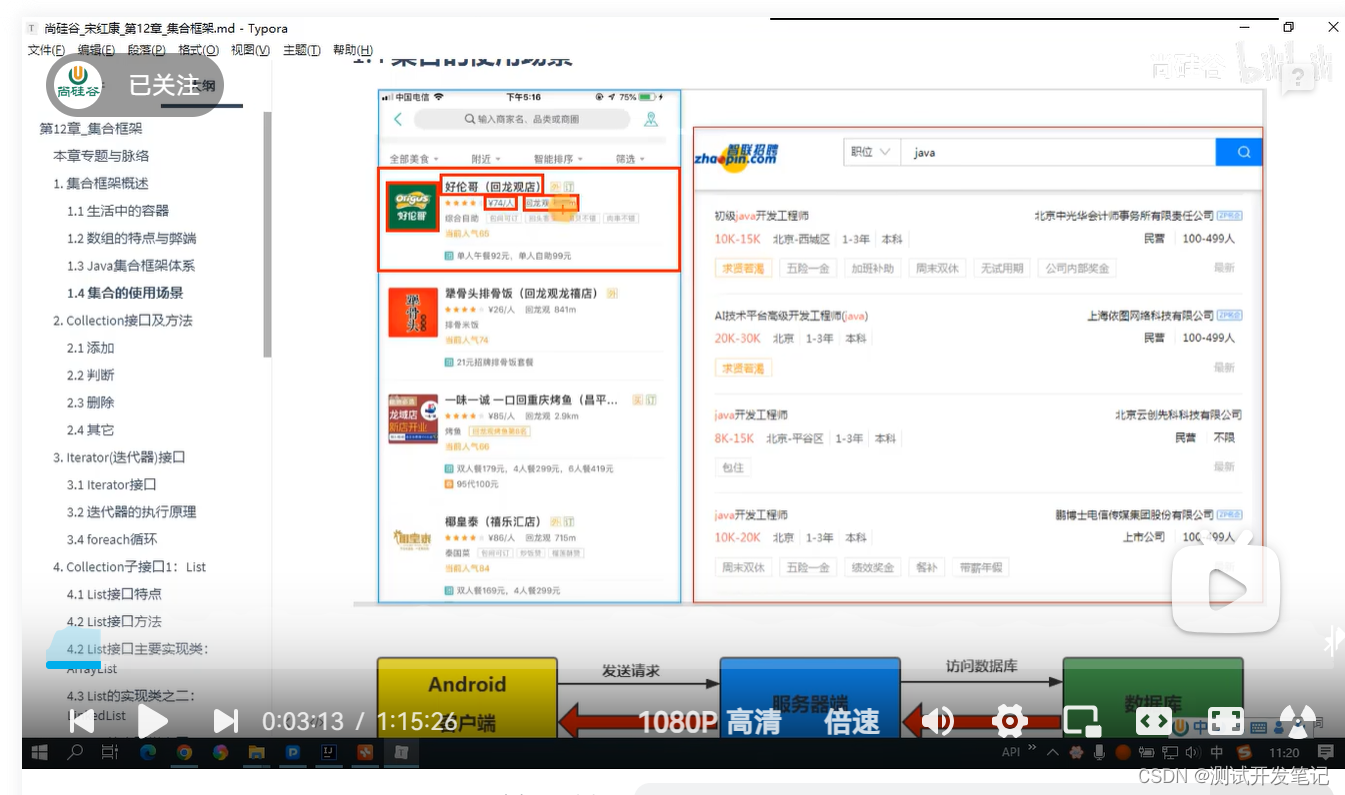This screenshot has width=1345, height=795.
Task: Click the zhaopin blue search button
Action: pos(1239,152)
